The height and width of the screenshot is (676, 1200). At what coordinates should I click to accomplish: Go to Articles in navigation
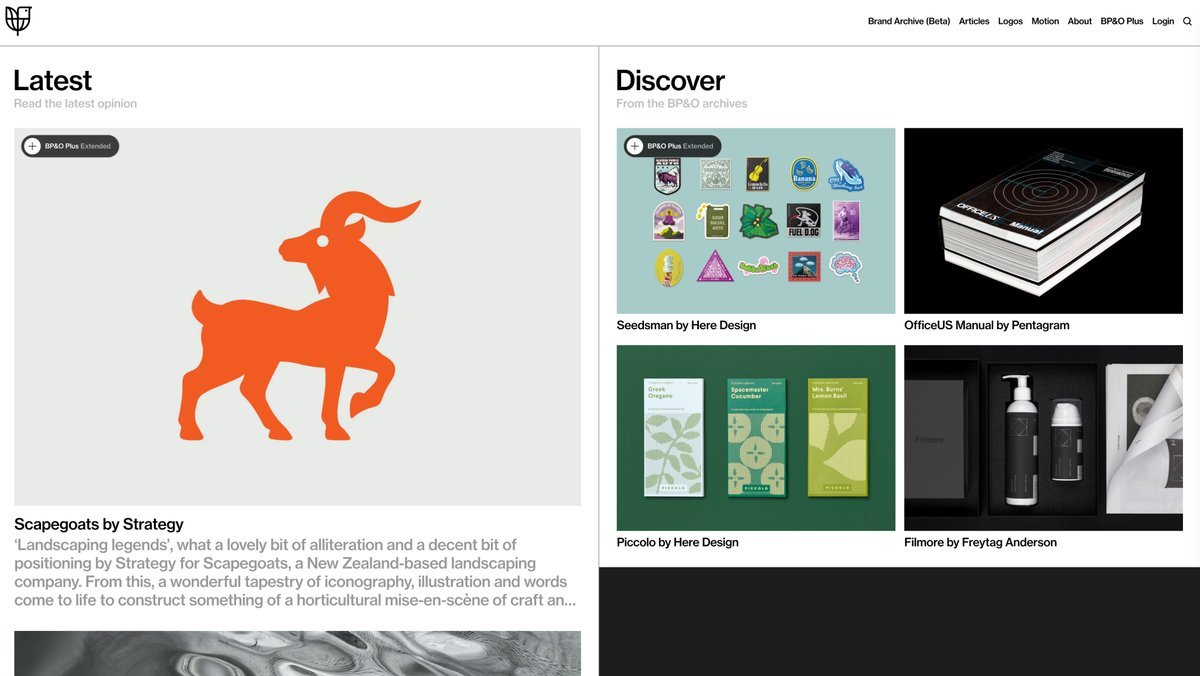[974, 21]
